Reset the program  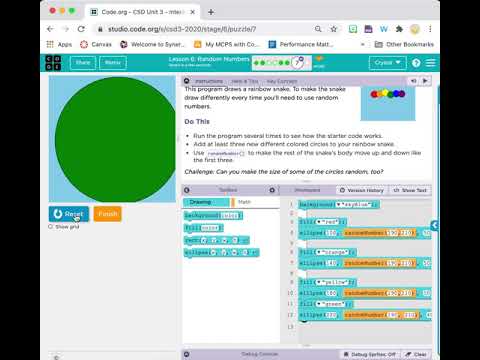[69, 214]
